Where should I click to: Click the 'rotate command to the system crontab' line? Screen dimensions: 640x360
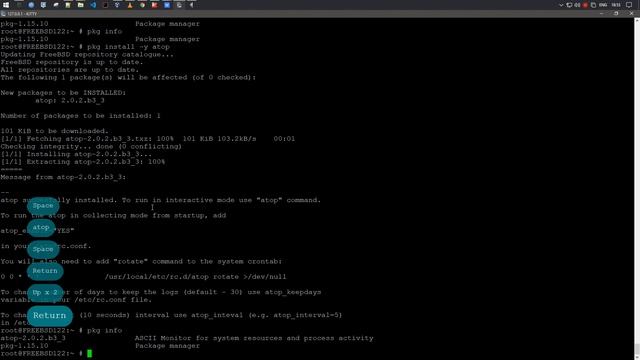coord(141,262)
